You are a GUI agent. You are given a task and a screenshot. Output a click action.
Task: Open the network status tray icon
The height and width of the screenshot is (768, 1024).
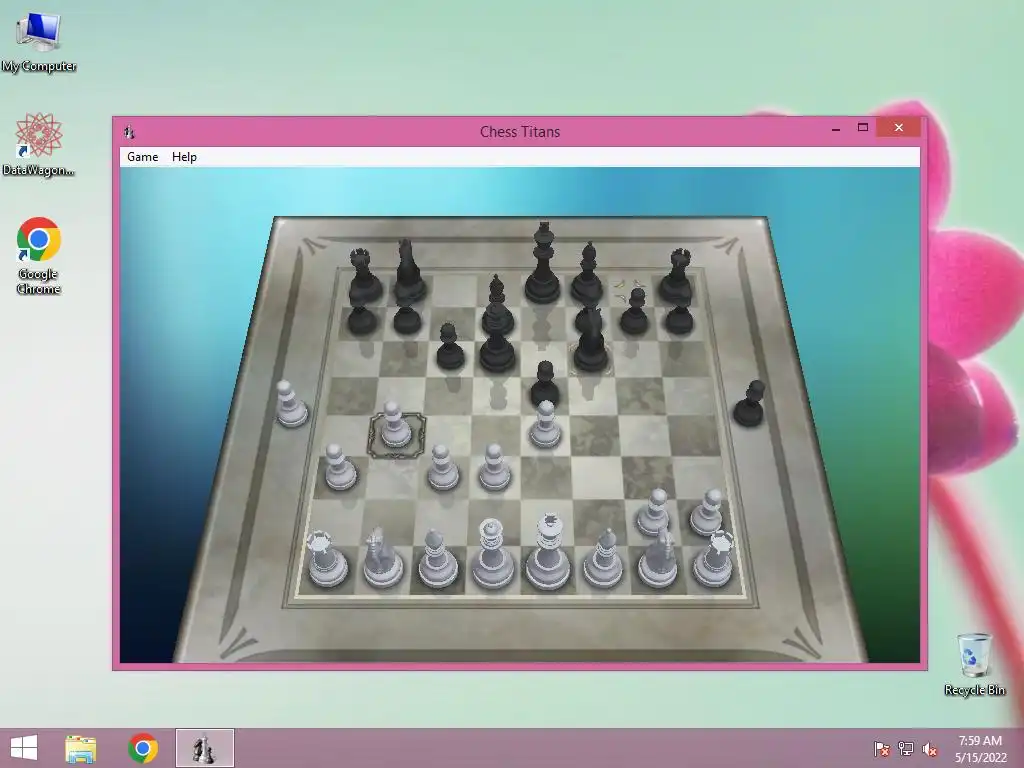click(906, 749)
